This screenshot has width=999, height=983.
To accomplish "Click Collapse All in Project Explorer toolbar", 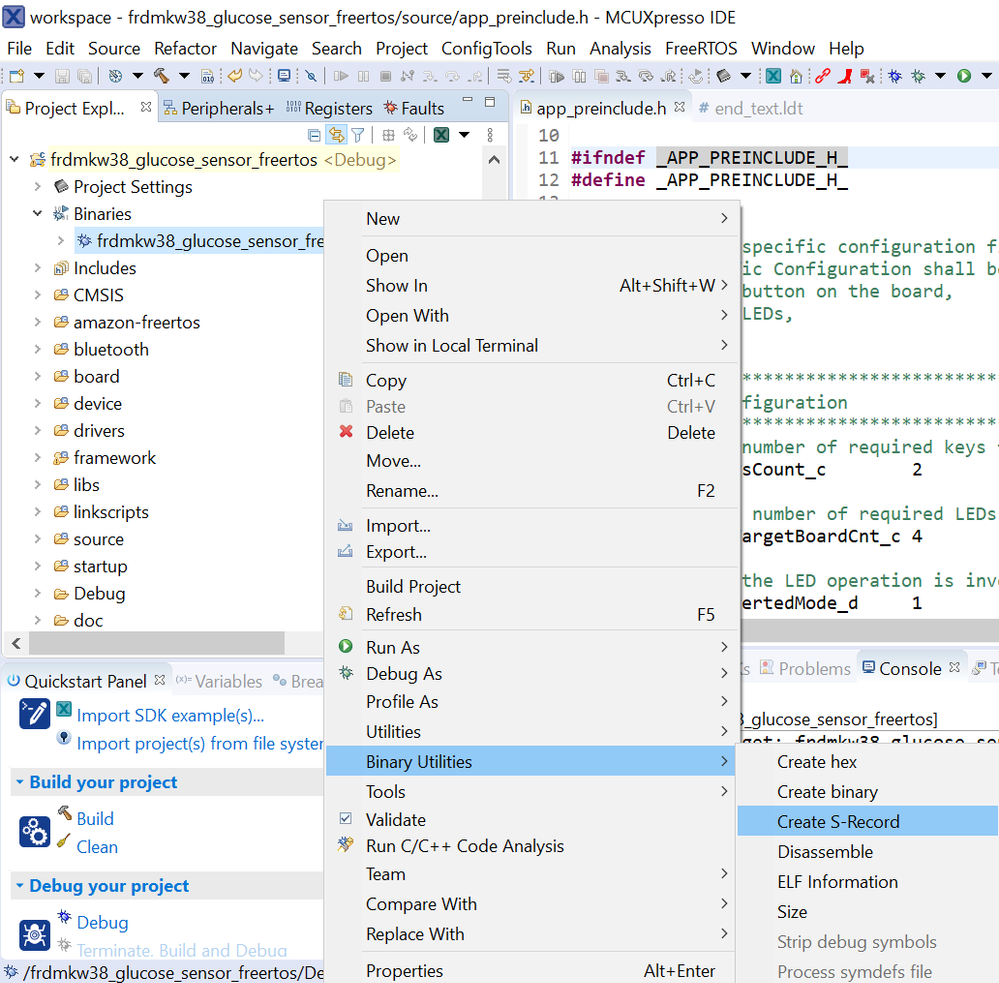I will tap(314, 135).
